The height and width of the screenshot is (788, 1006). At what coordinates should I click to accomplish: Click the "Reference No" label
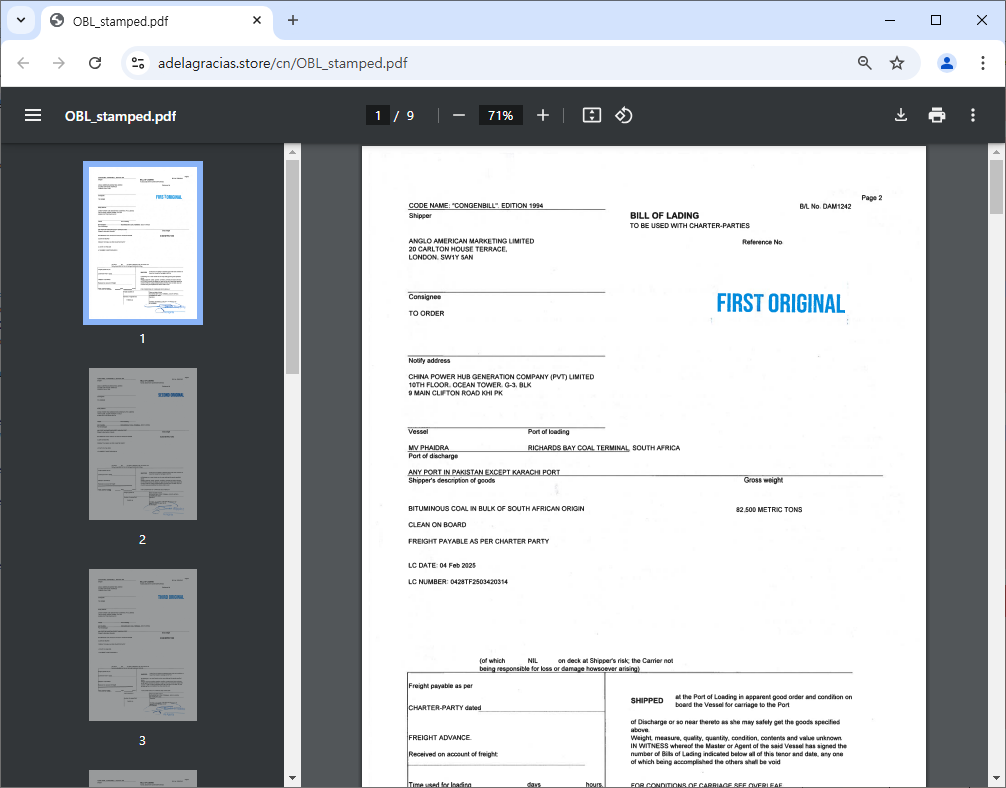coord(762,243)
